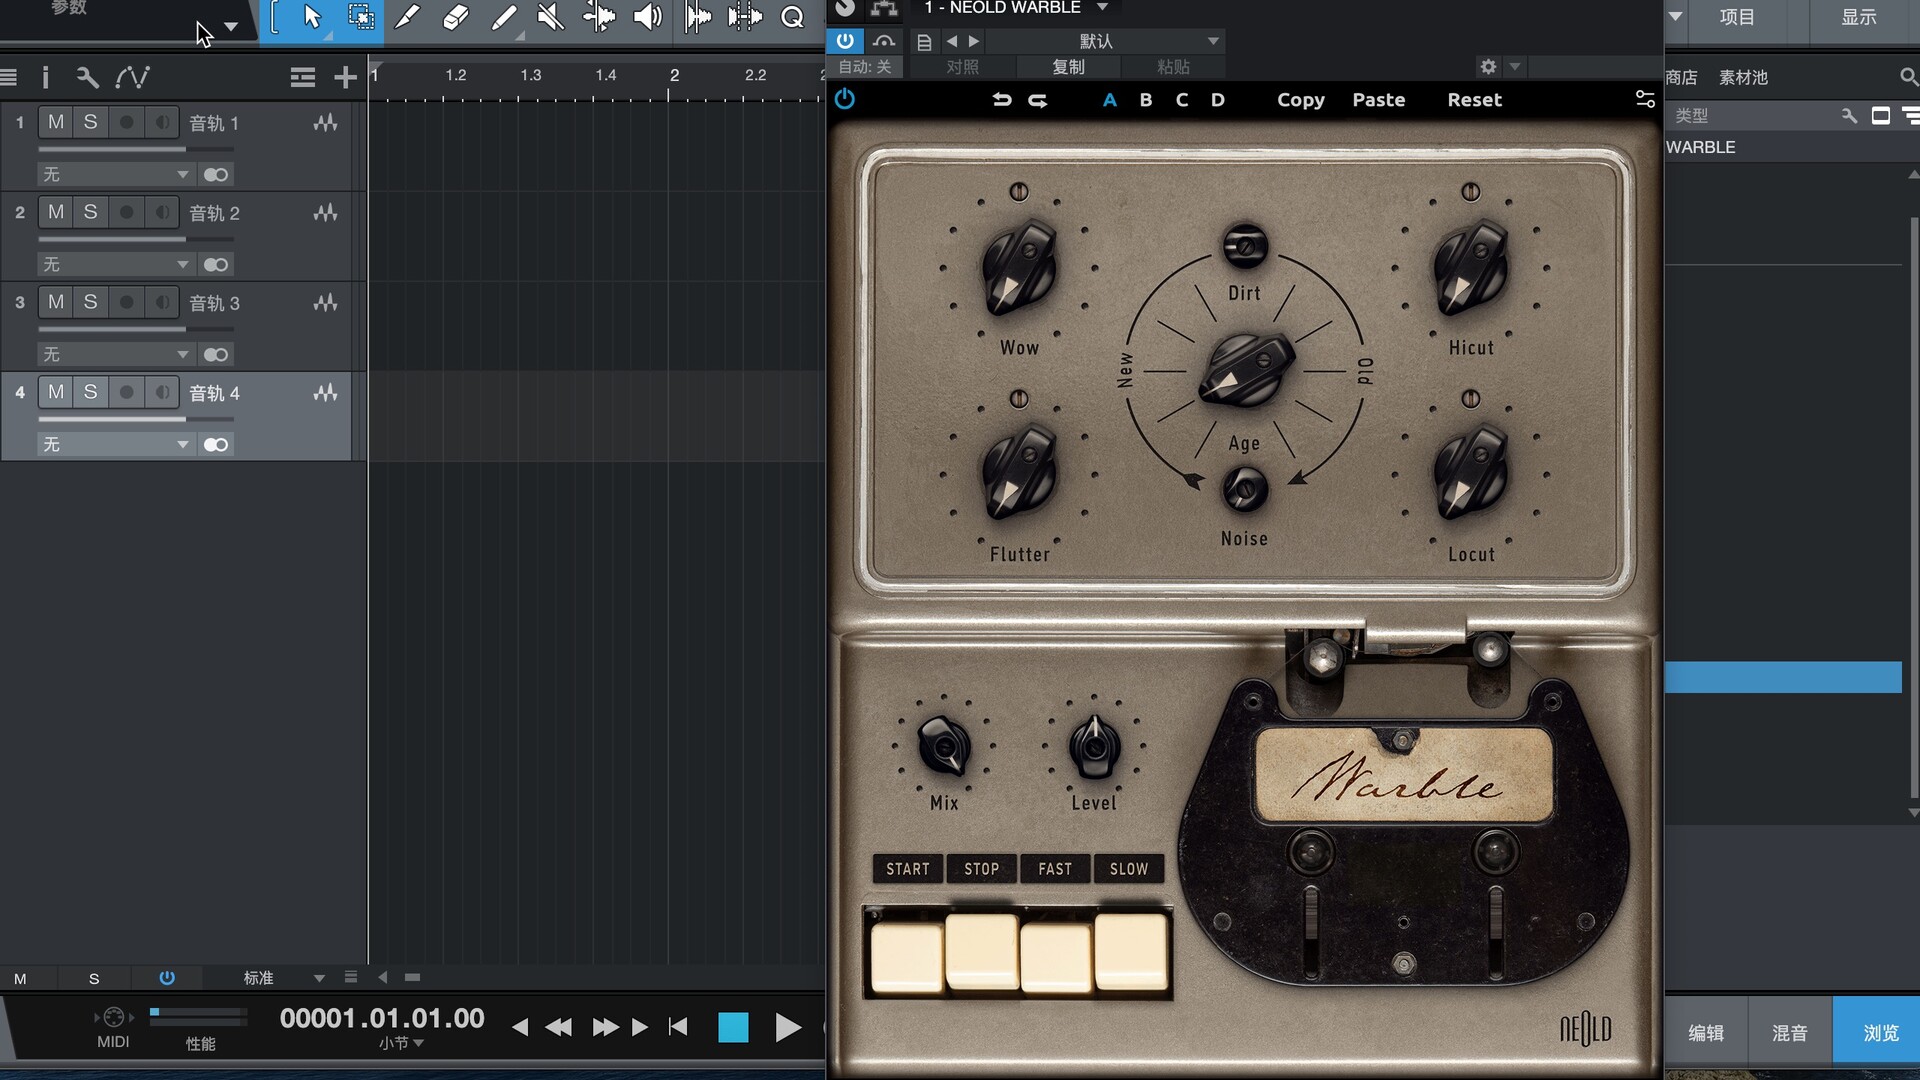
Task: Toggle monitor on 音轨 4
Action: pyautogui.click(x=161, y=392)
